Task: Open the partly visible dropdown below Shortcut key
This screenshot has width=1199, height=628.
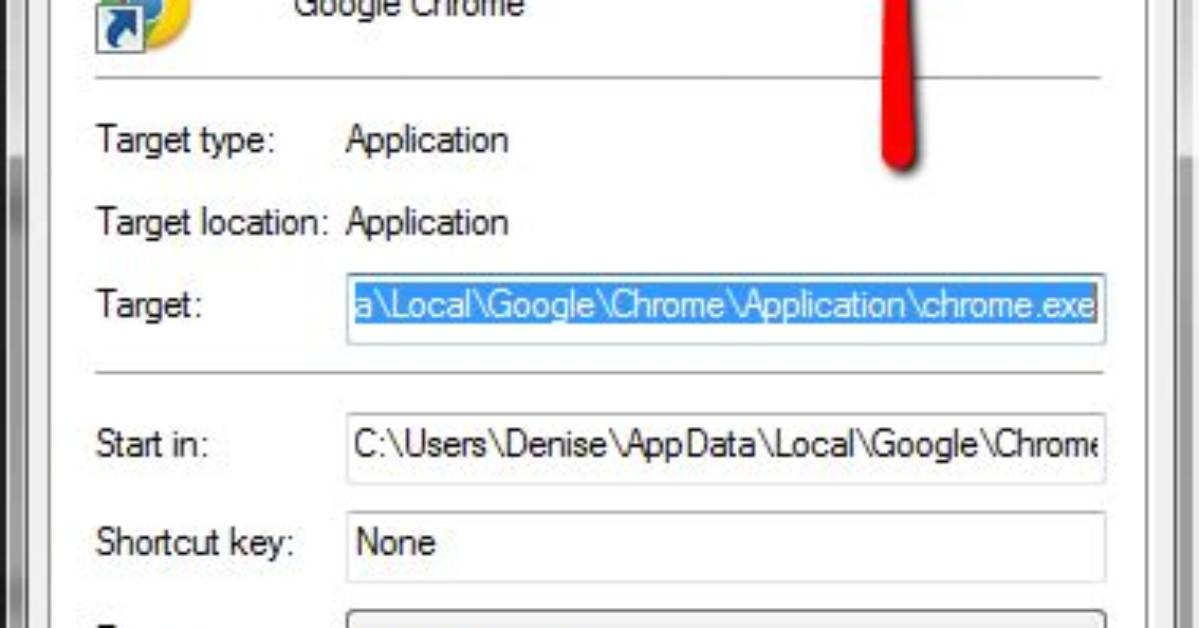Action: tap(726, 619)
